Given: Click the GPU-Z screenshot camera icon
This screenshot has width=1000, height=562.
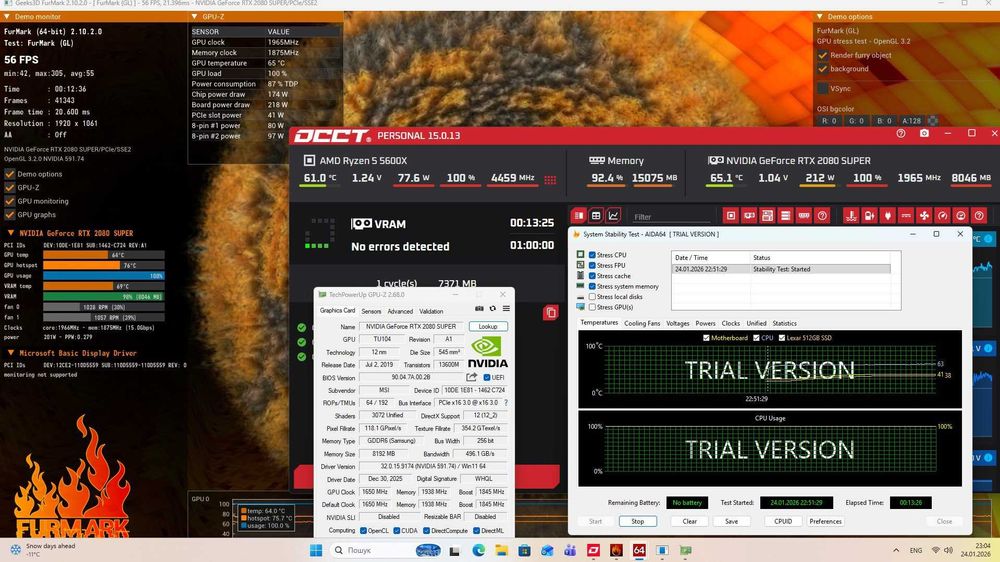Looking at the screenshot, I should [479, 309].
